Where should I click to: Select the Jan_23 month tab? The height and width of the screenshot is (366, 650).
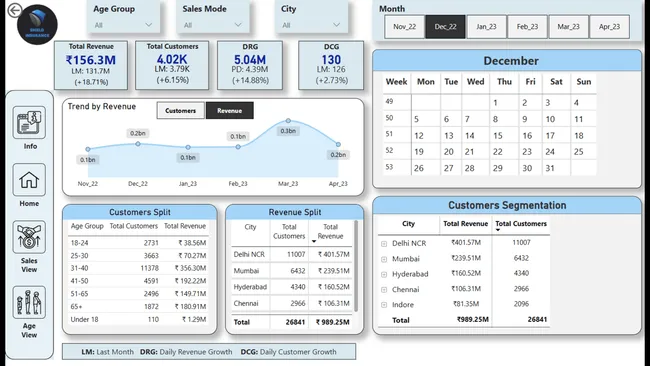[486, 27]
